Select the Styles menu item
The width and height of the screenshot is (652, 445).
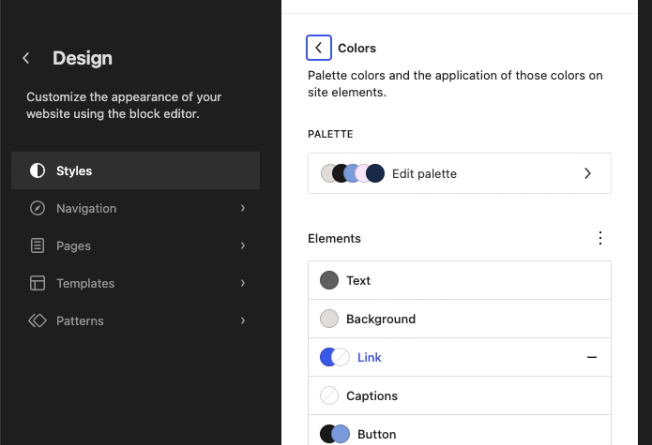(x=135, y=171)
